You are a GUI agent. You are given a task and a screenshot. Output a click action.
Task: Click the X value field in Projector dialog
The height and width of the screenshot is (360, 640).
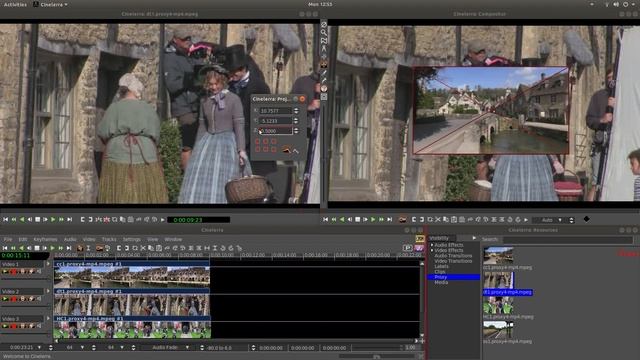pyautogui.click(x=276, y=111)
